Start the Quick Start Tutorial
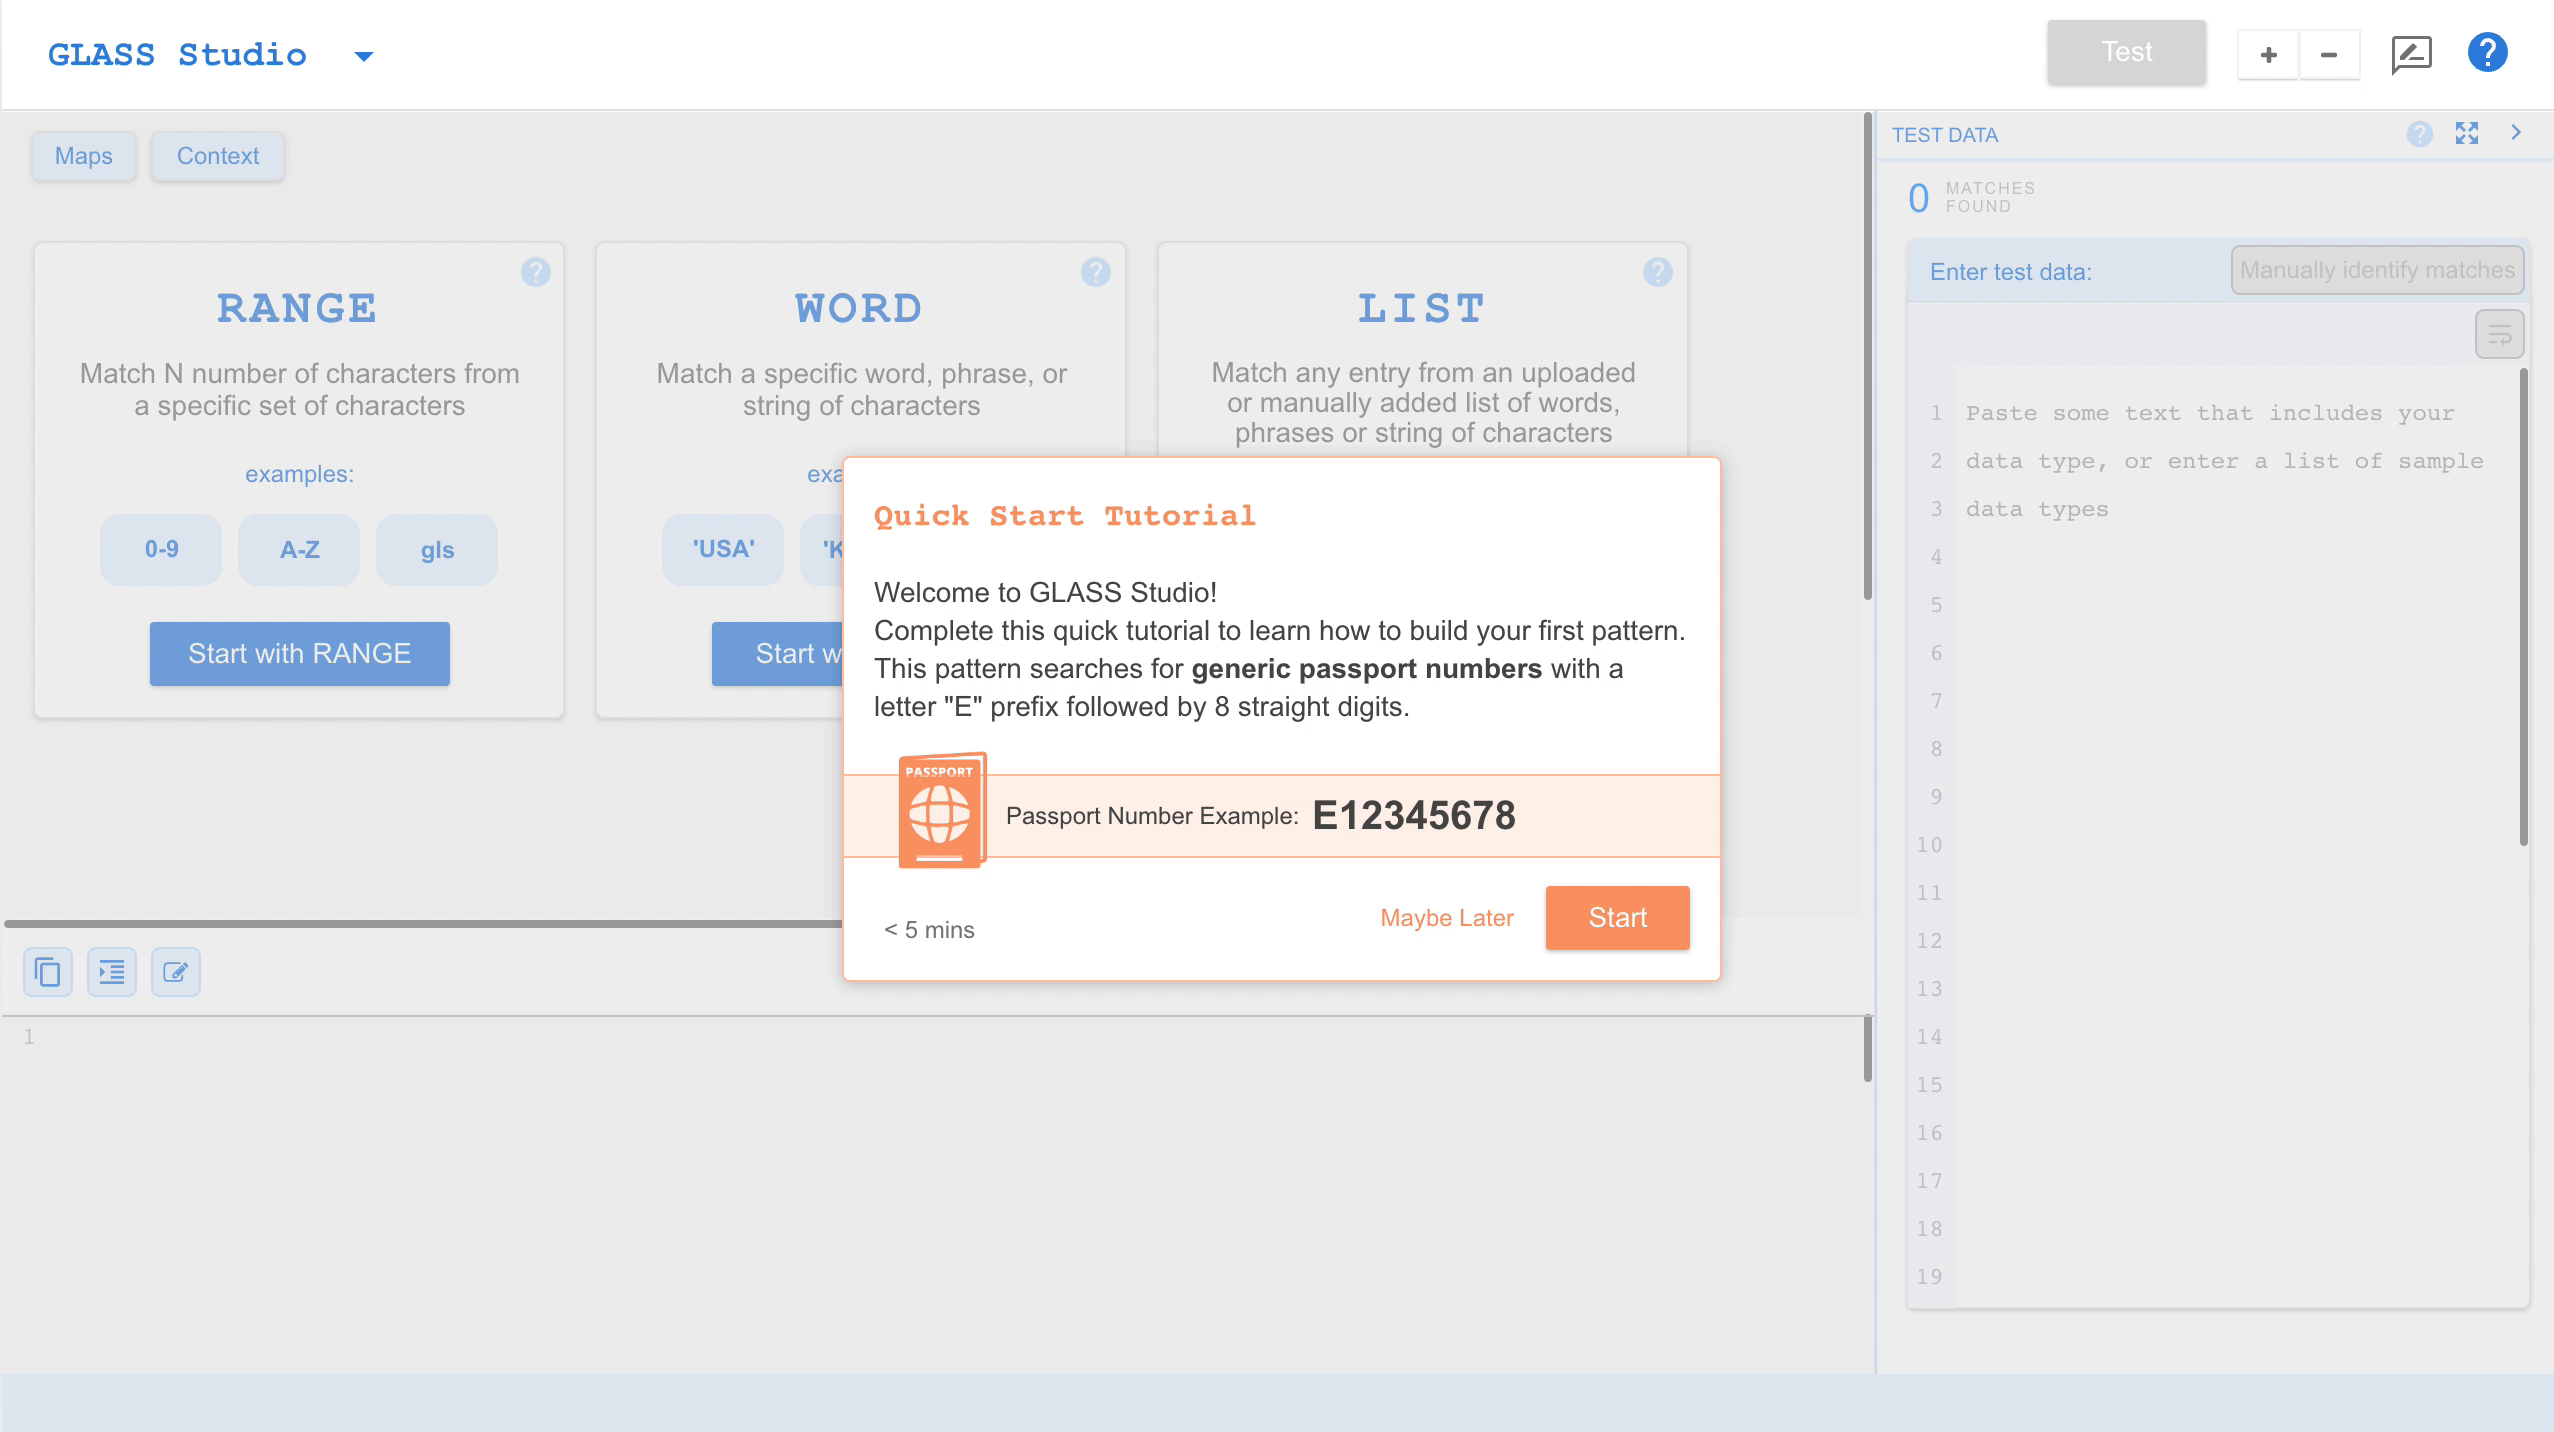 1617,918
